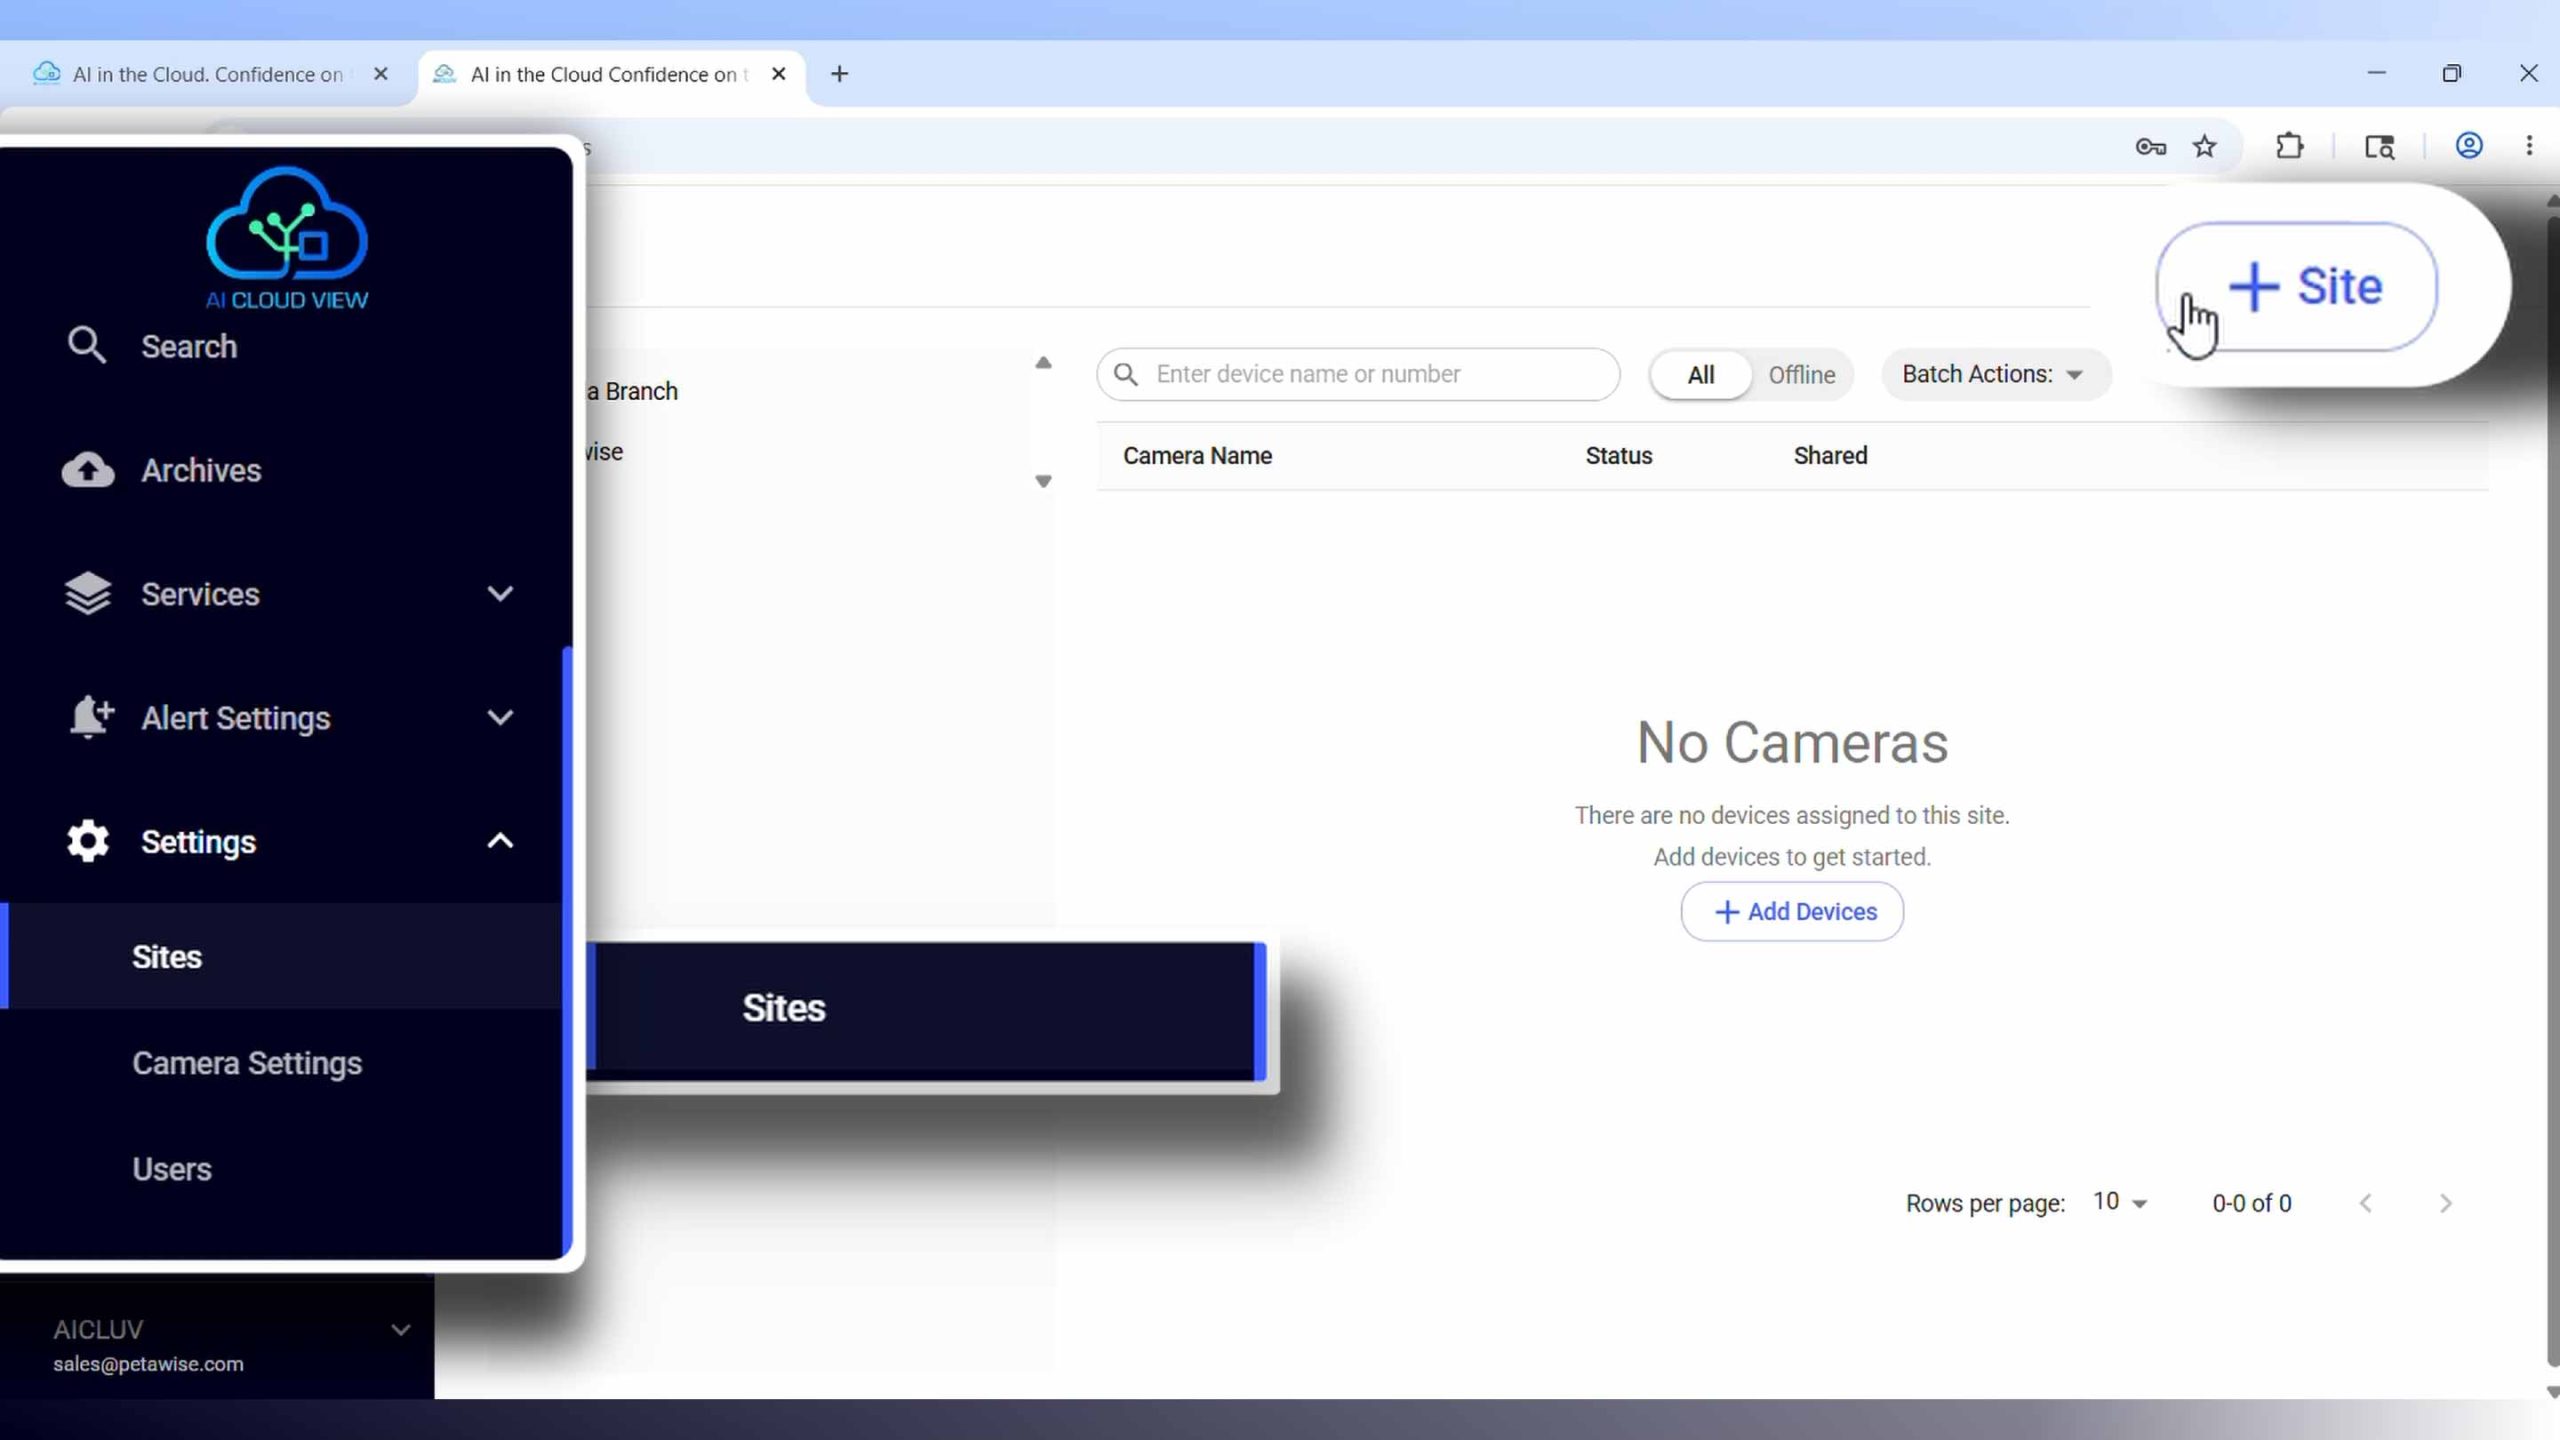Viewport: 2560px width, 1440px height.
Task: Click site list scroll up arrow
Action: click(1043, 362)
